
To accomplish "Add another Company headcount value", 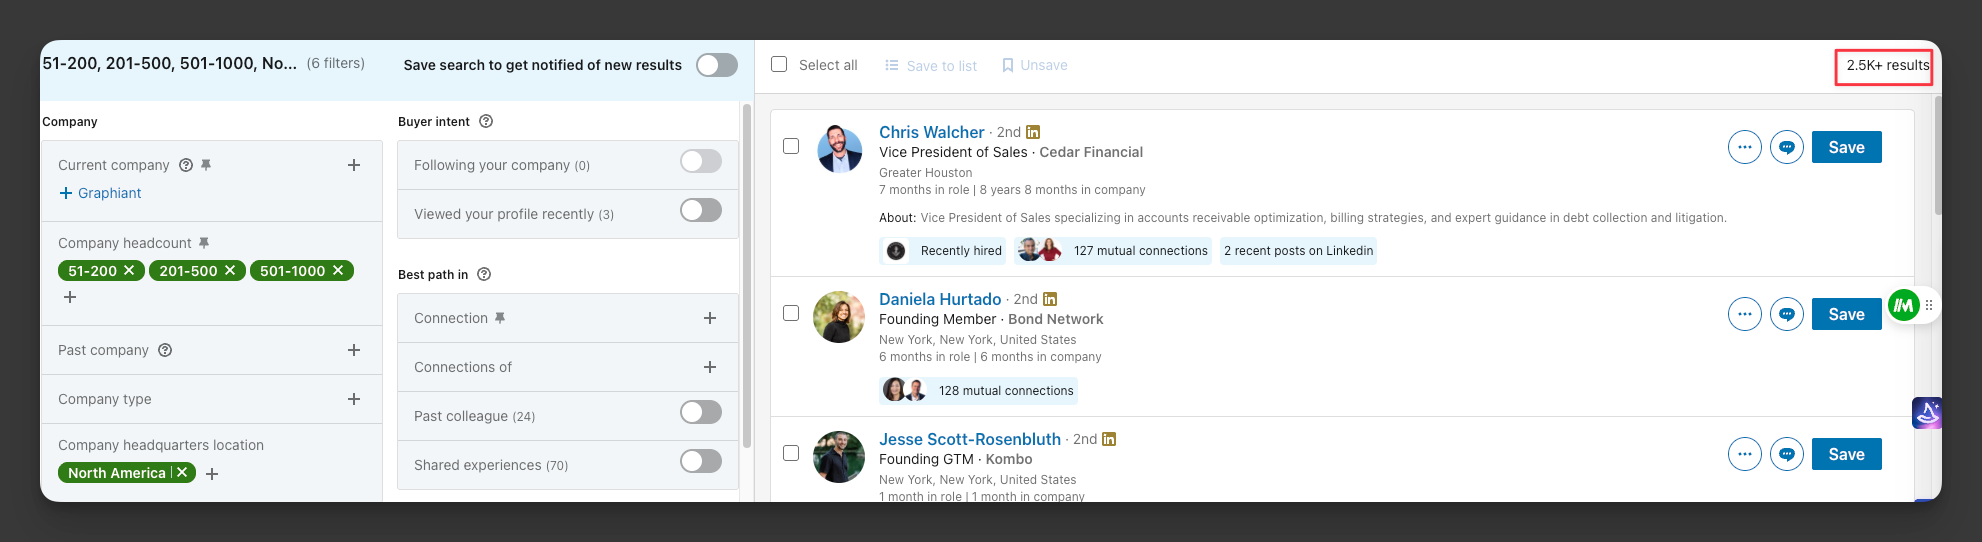I will click(70, 297).
